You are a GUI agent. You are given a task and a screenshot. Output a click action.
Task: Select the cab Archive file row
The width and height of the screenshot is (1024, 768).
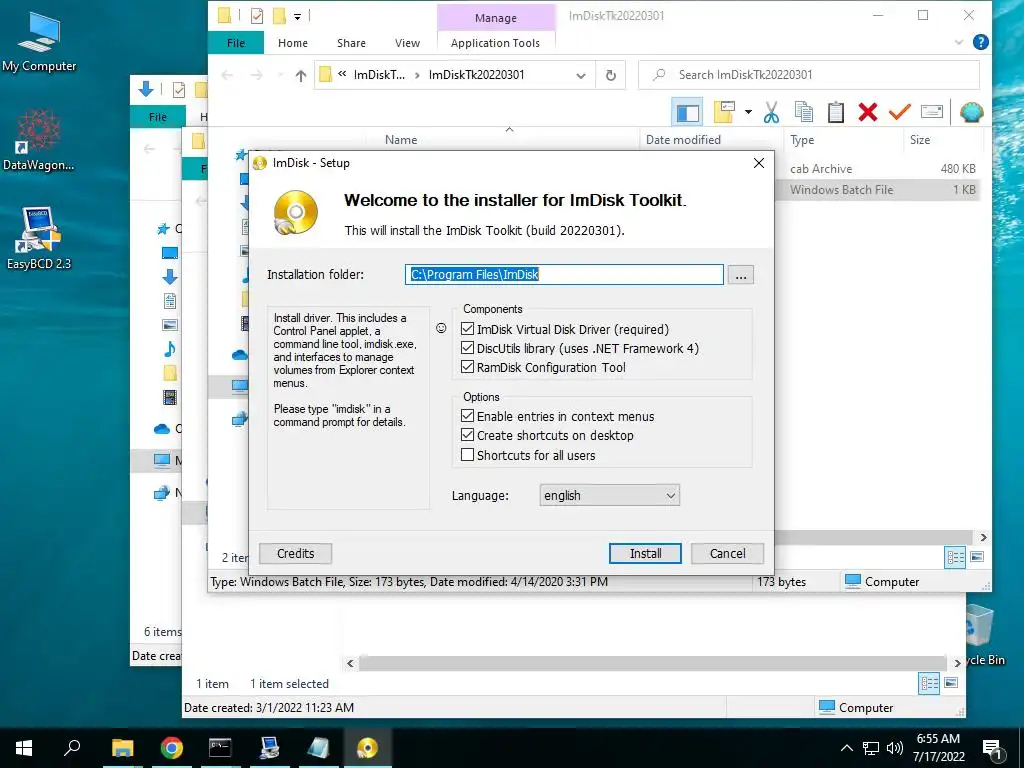pyautogui.click(x=877, y=168)
